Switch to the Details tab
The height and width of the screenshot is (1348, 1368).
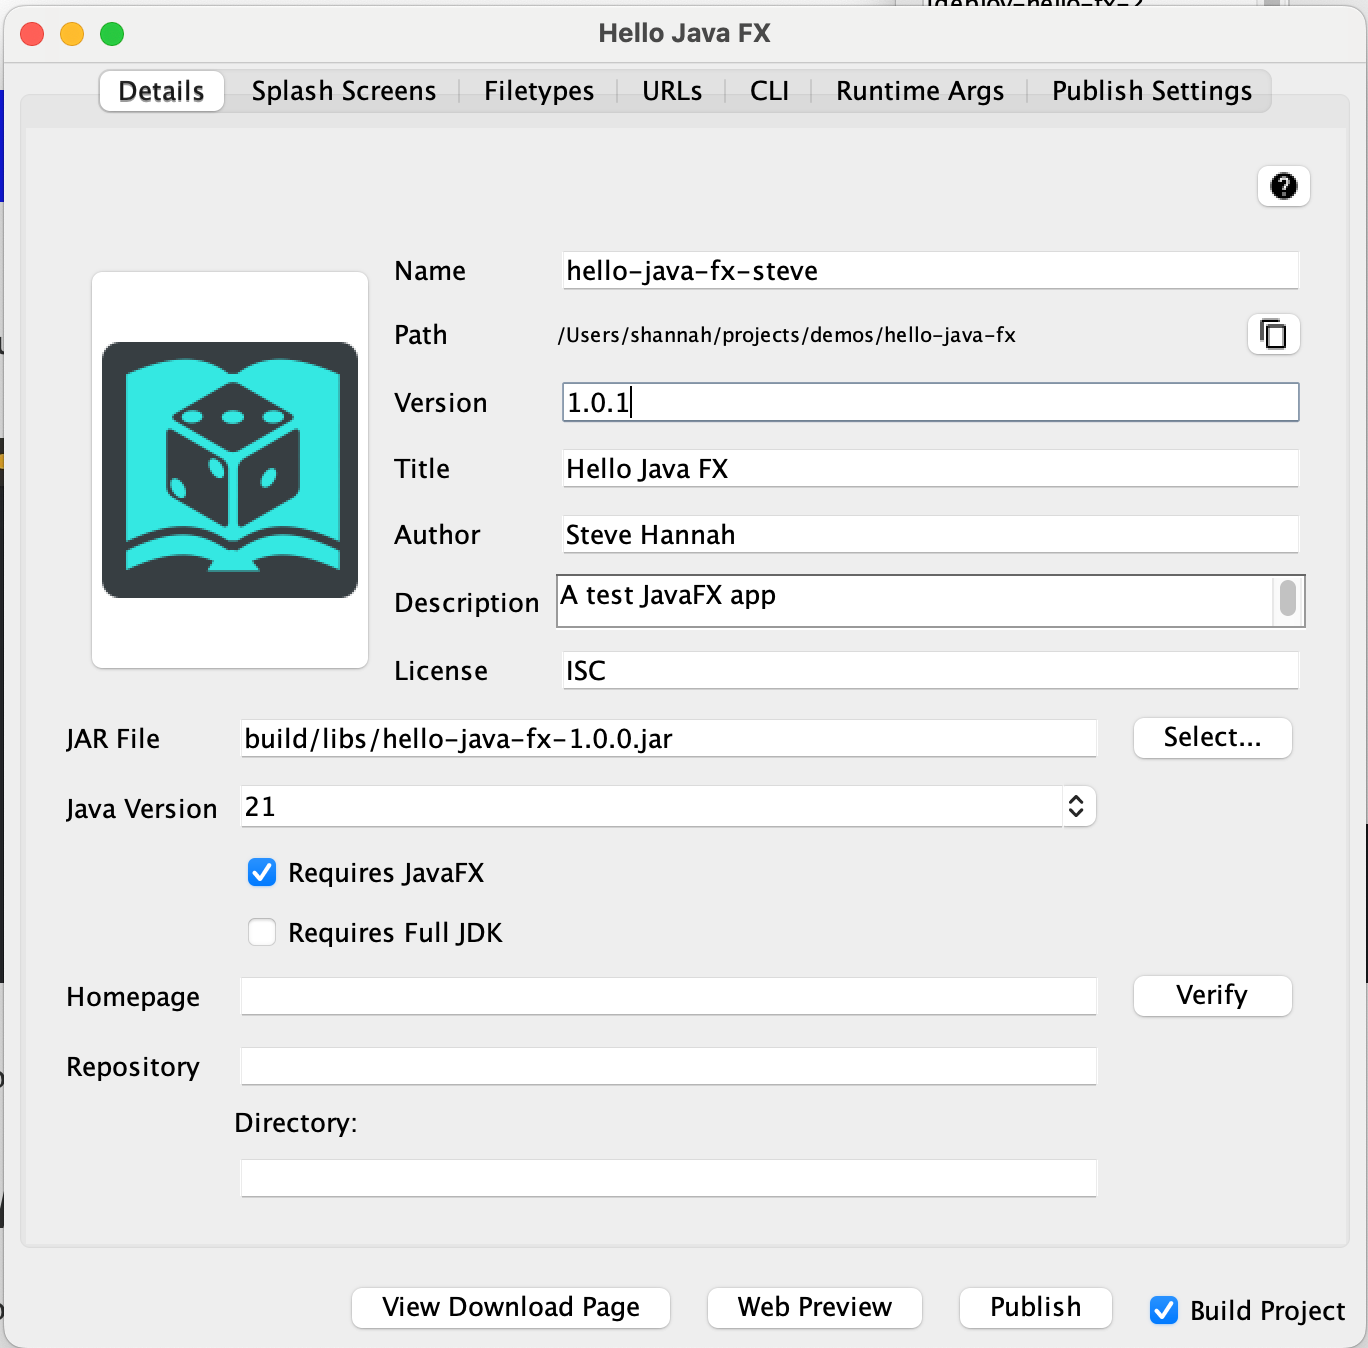(161, 91)
